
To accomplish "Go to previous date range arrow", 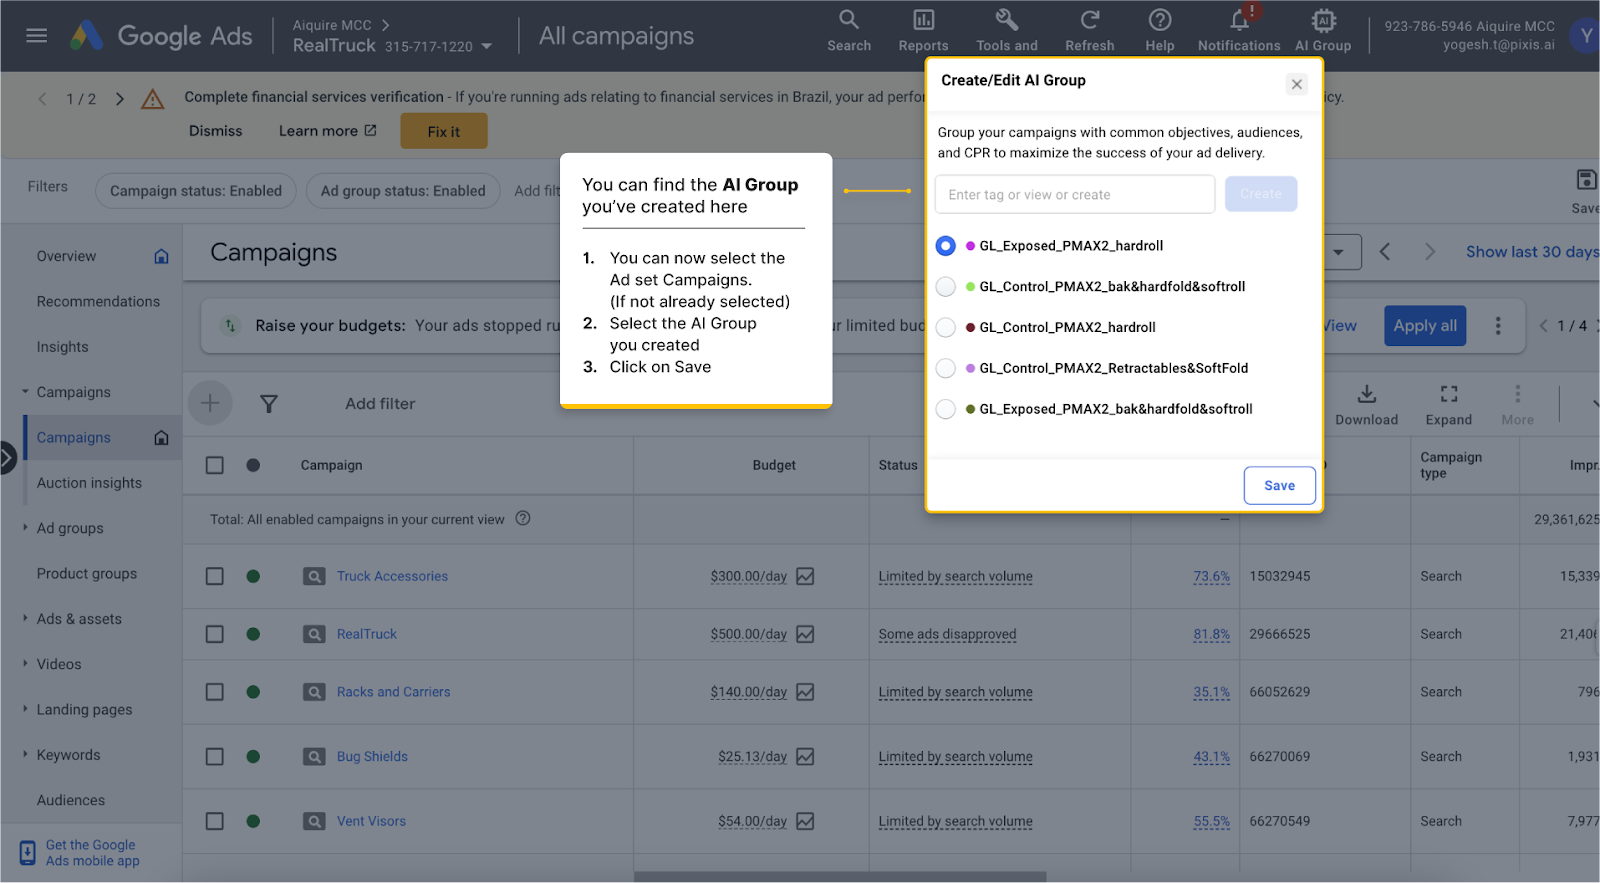I will (x=1385, y=252).
